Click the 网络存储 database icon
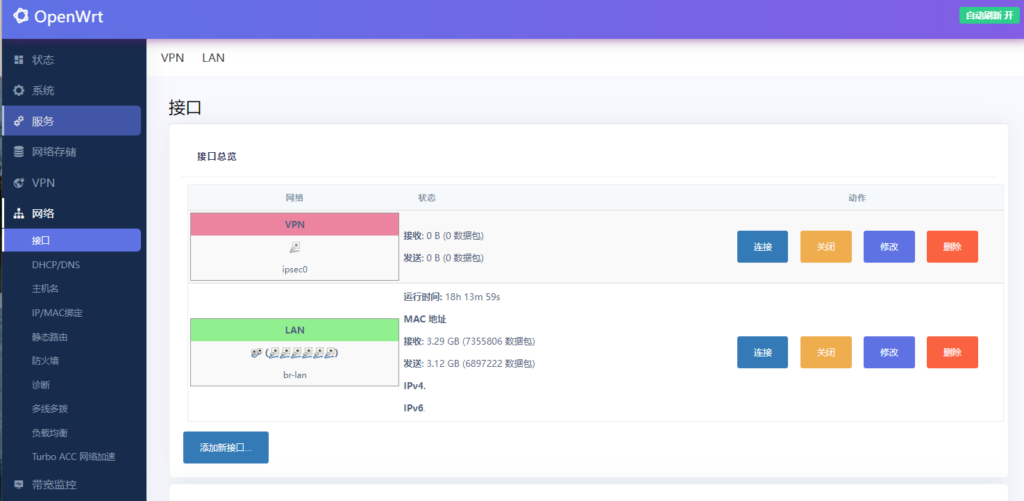This screenshot has width=1024, height=501. 18,152
